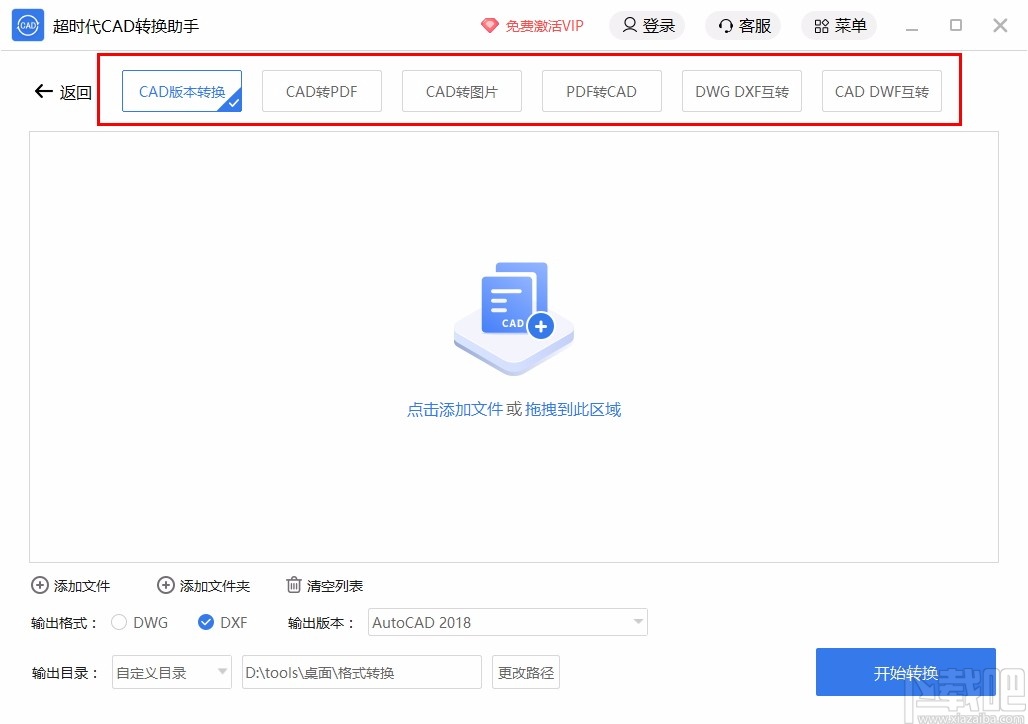The width and height of the screenshot is (1028, 724).
Task: Open the 菜单 menu
Action: 839,26
